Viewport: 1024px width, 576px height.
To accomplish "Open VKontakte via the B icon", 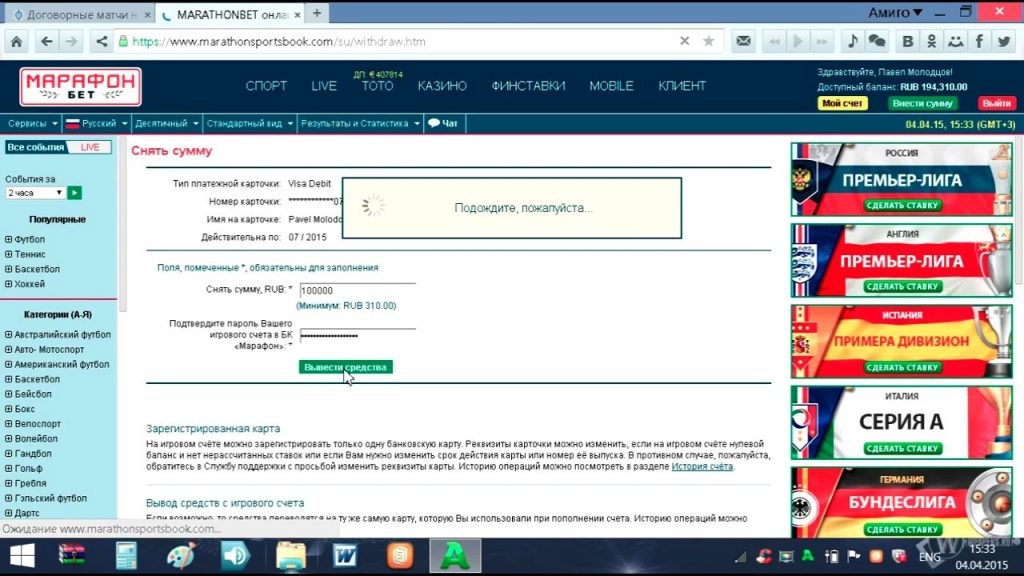I will [907, 41].
